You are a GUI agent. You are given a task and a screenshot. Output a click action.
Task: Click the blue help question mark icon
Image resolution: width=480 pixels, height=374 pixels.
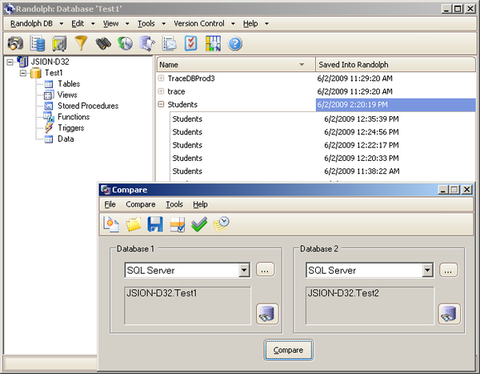tap(235, 44)
